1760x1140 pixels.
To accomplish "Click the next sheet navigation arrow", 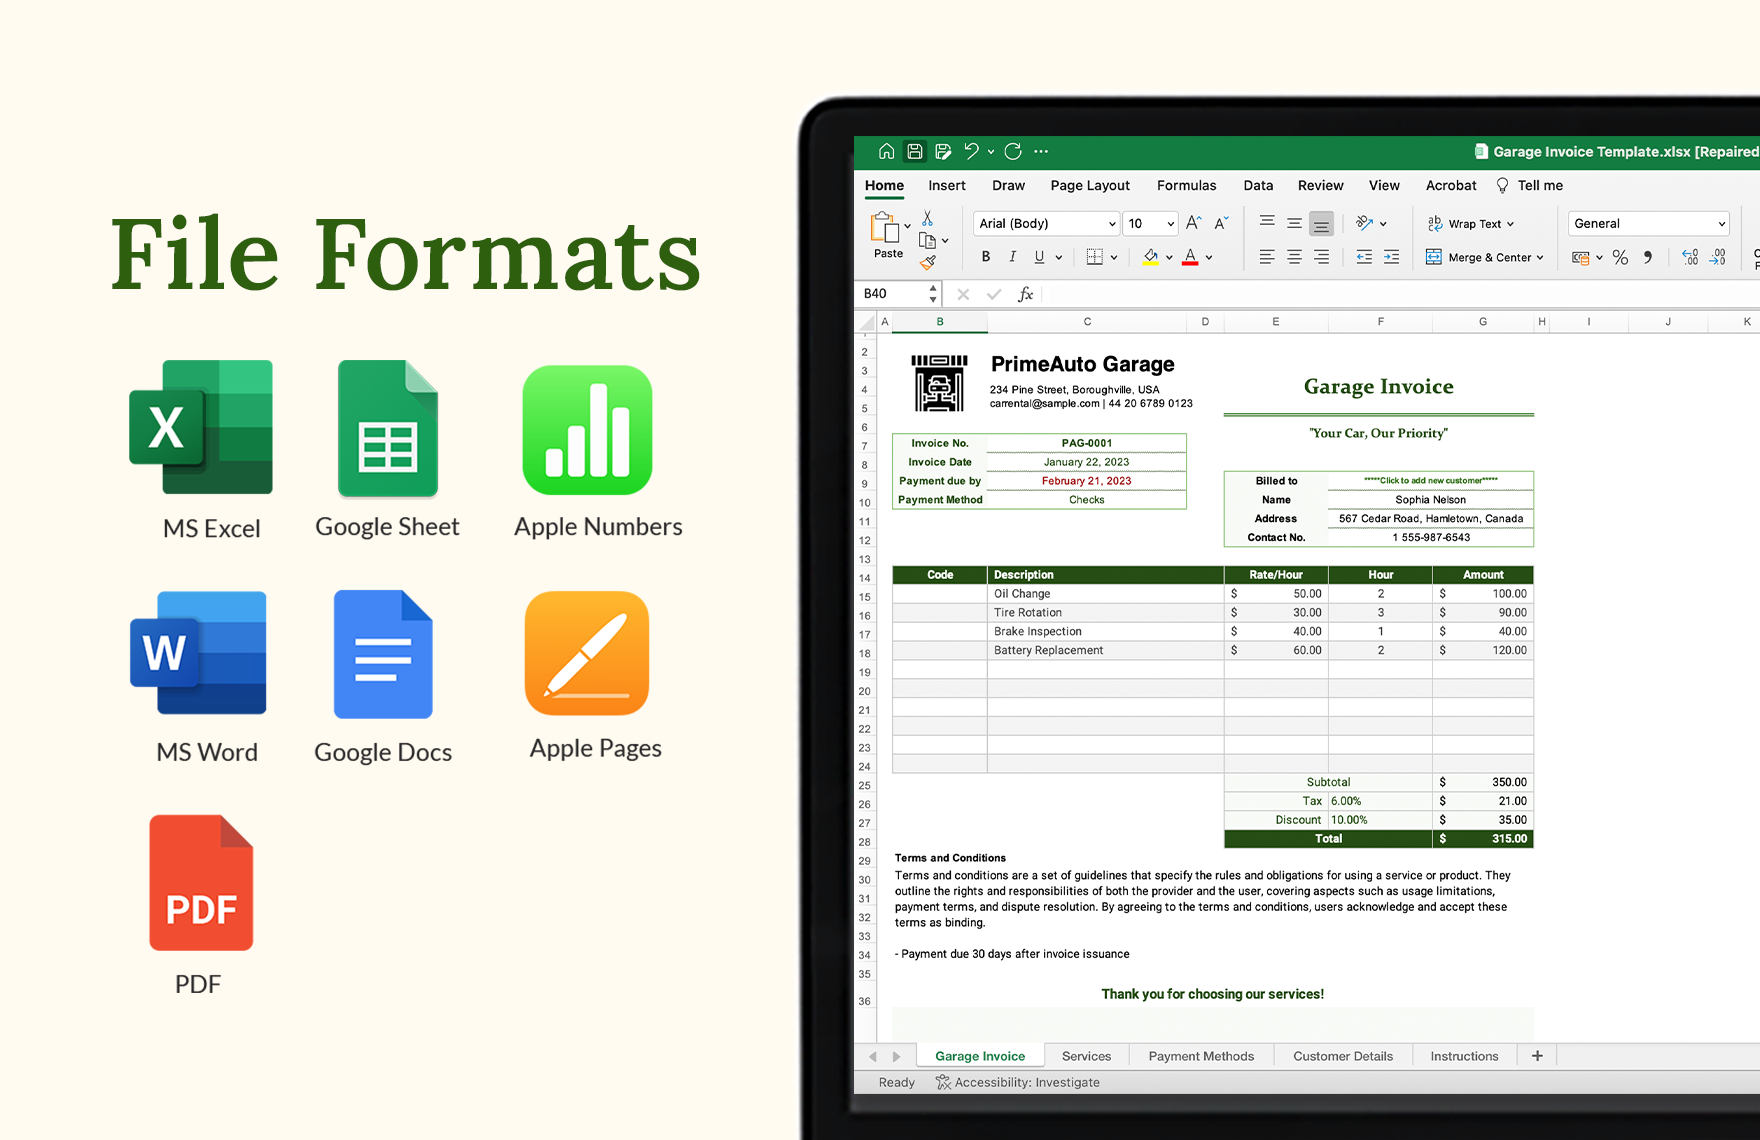I will pos(896,1056).
